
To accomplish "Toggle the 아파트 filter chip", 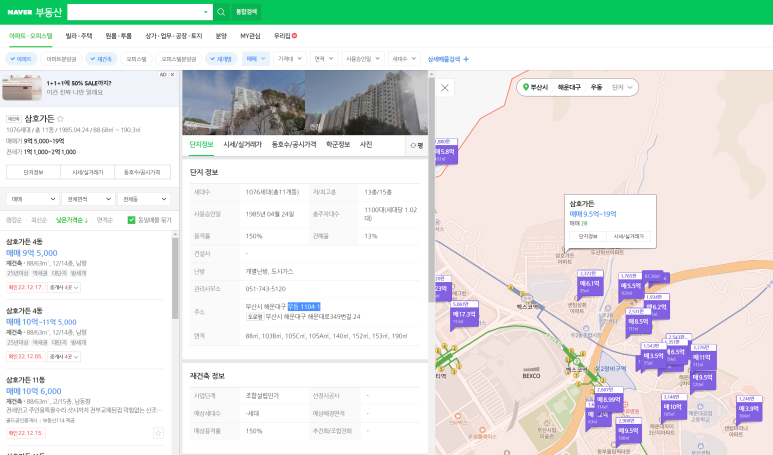I will [20, 59].
